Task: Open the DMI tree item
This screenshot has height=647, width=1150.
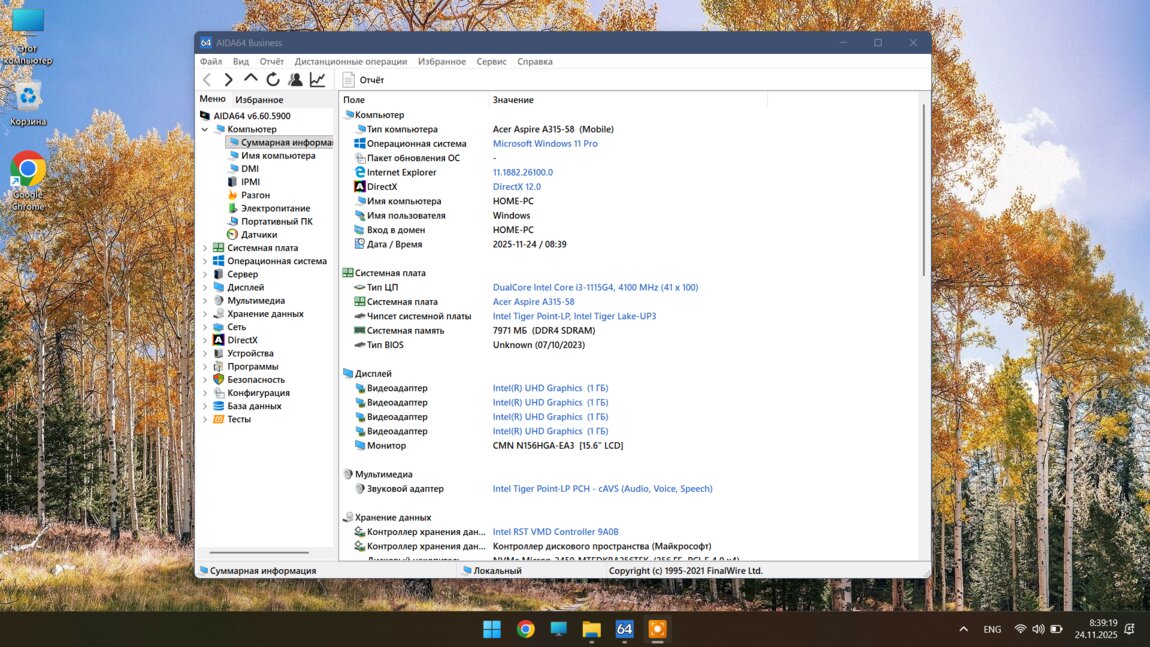Action: tap(249, 169)
